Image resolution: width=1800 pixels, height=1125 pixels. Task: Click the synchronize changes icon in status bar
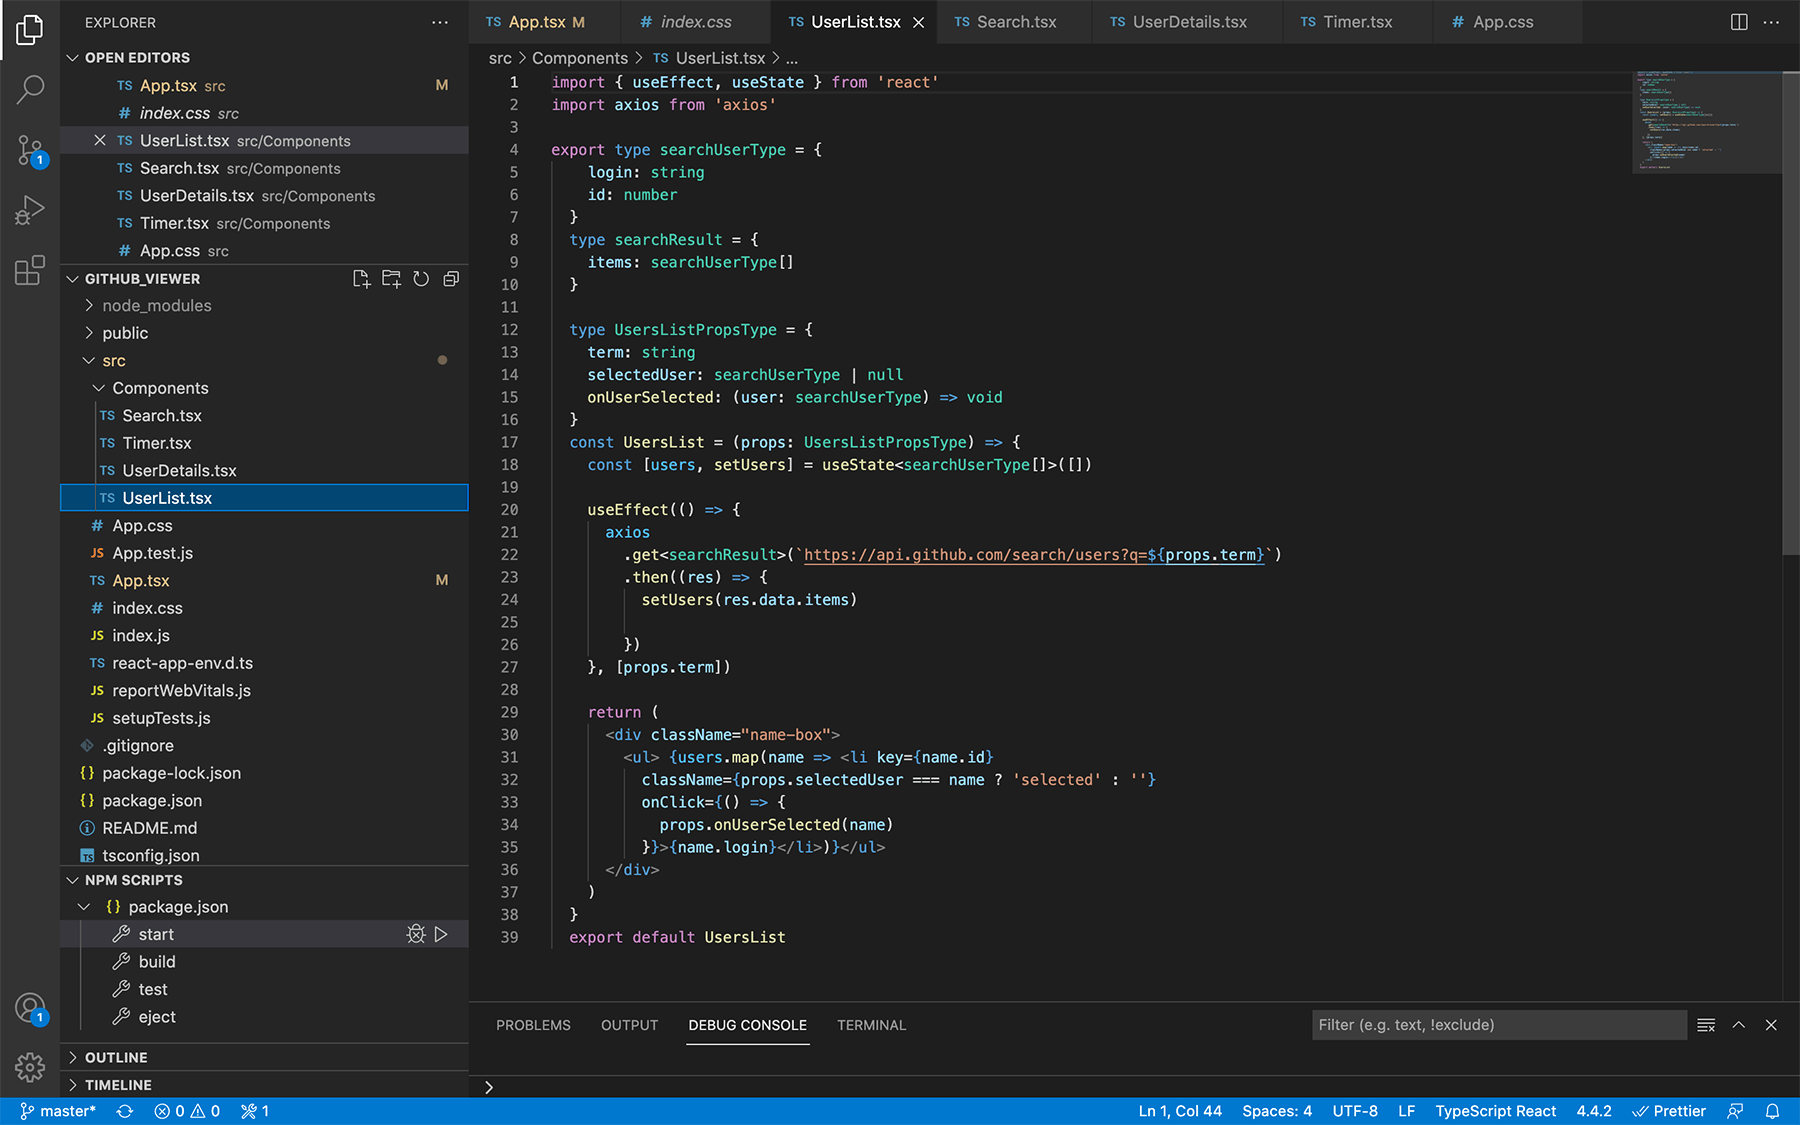tap(125, 1111)
